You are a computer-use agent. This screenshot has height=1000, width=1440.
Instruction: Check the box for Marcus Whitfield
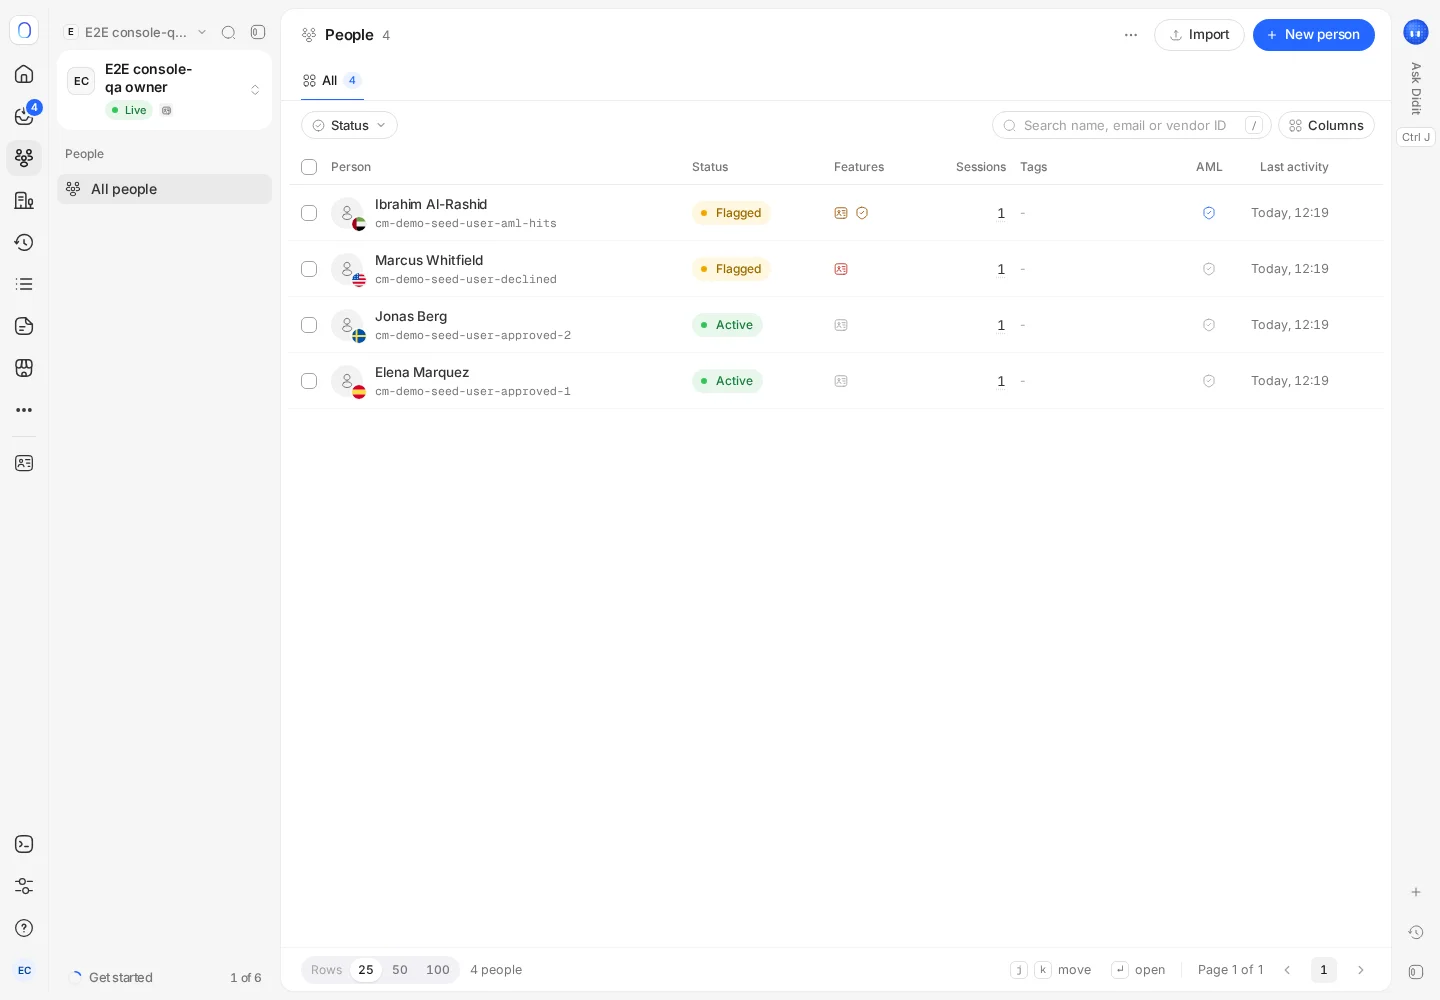[x=309, y=269]
